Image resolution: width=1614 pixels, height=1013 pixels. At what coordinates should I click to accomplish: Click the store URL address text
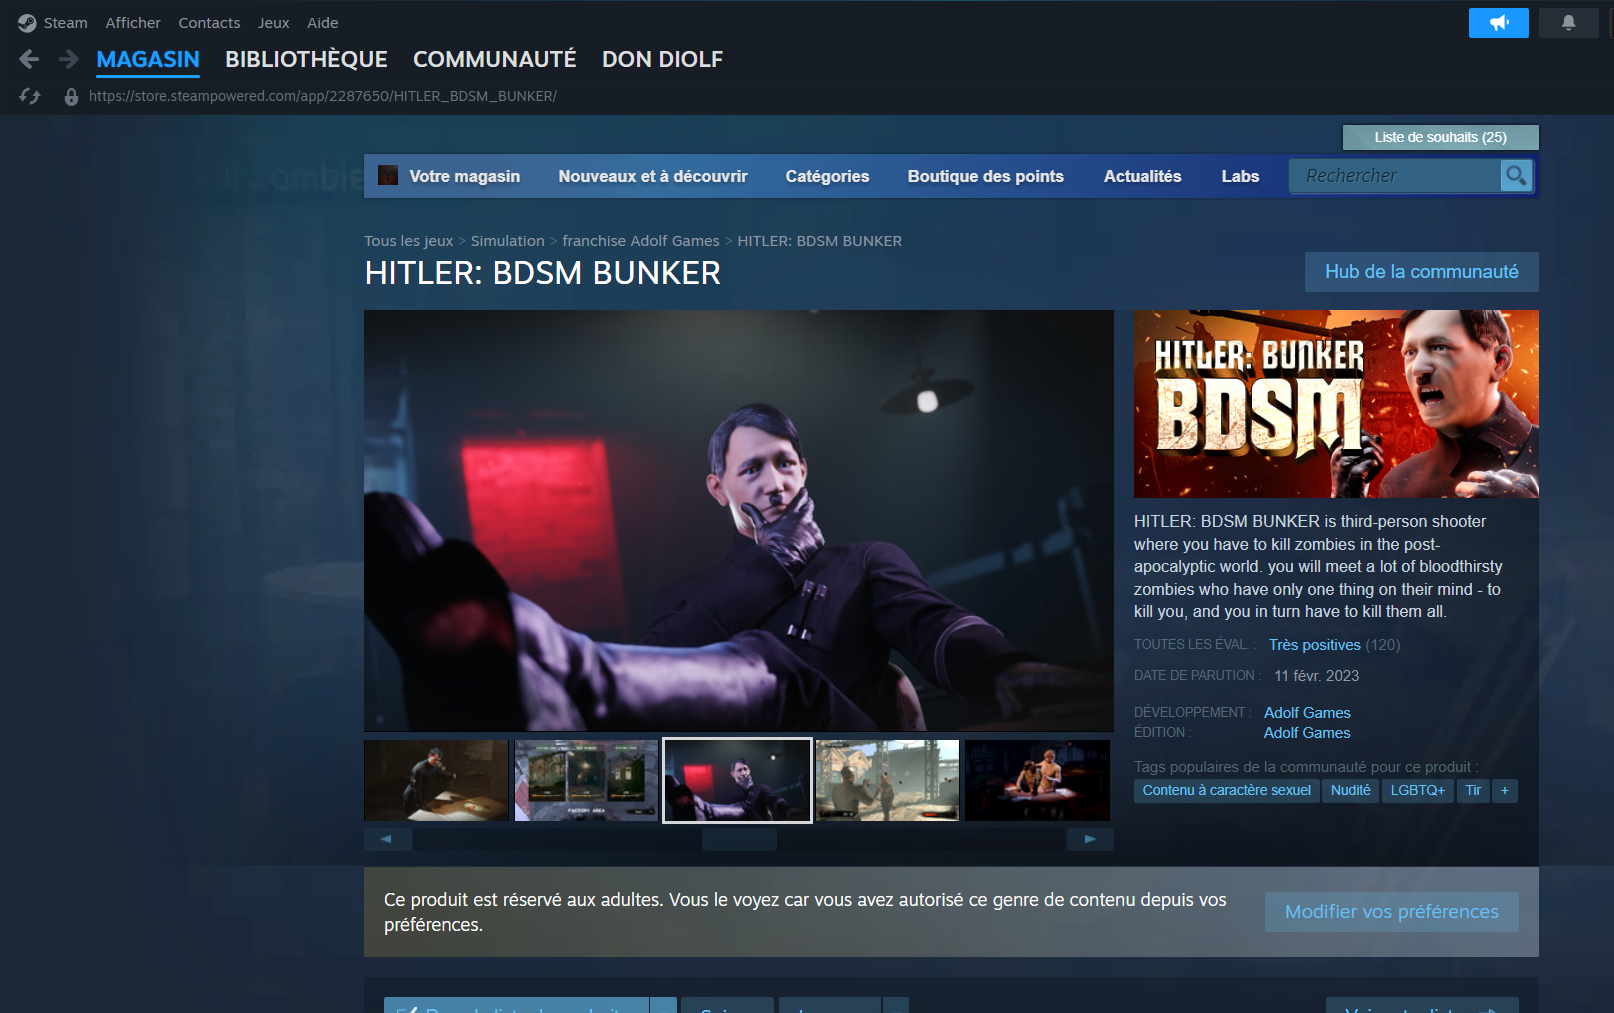pyautogui.click(x=323, y=96)
